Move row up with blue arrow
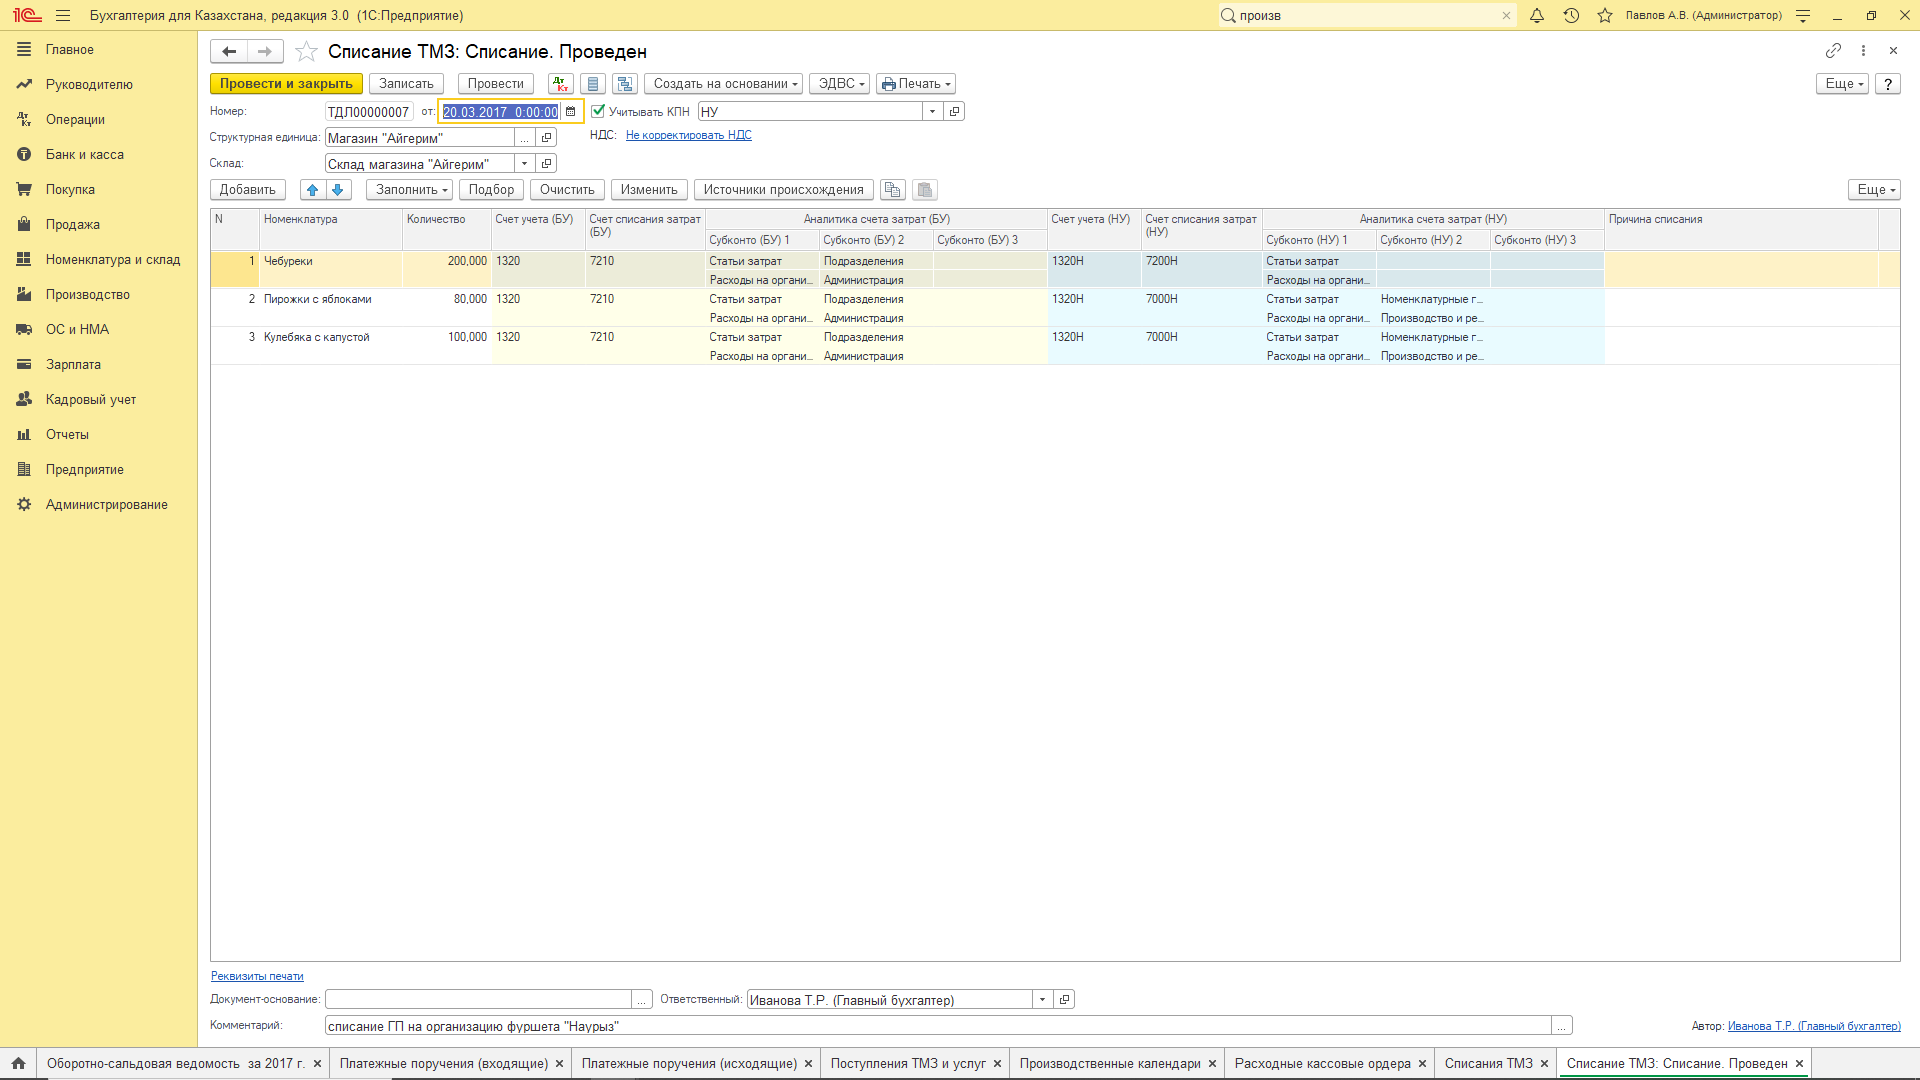 312,190
